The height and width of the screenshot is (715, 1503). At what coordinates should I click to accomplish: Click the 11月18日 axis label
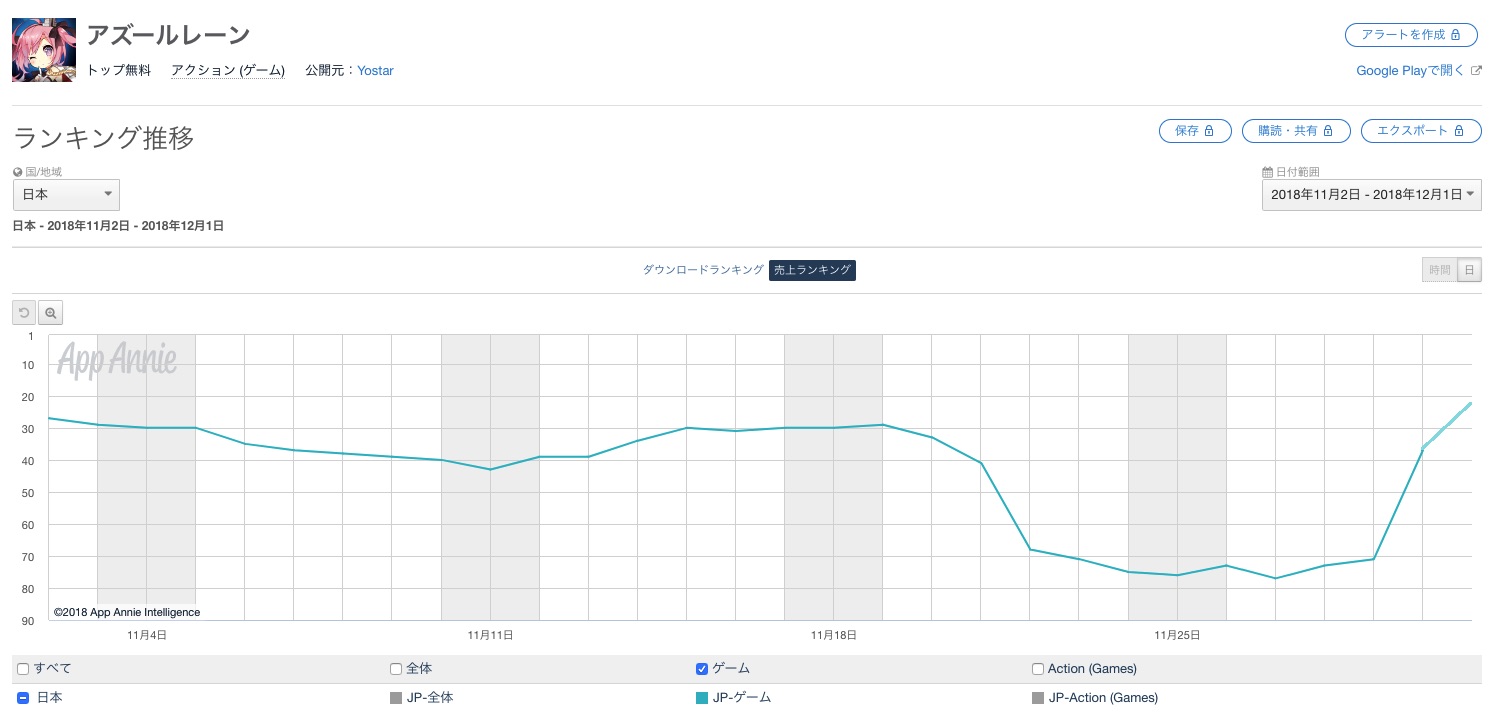pos(834,635)
